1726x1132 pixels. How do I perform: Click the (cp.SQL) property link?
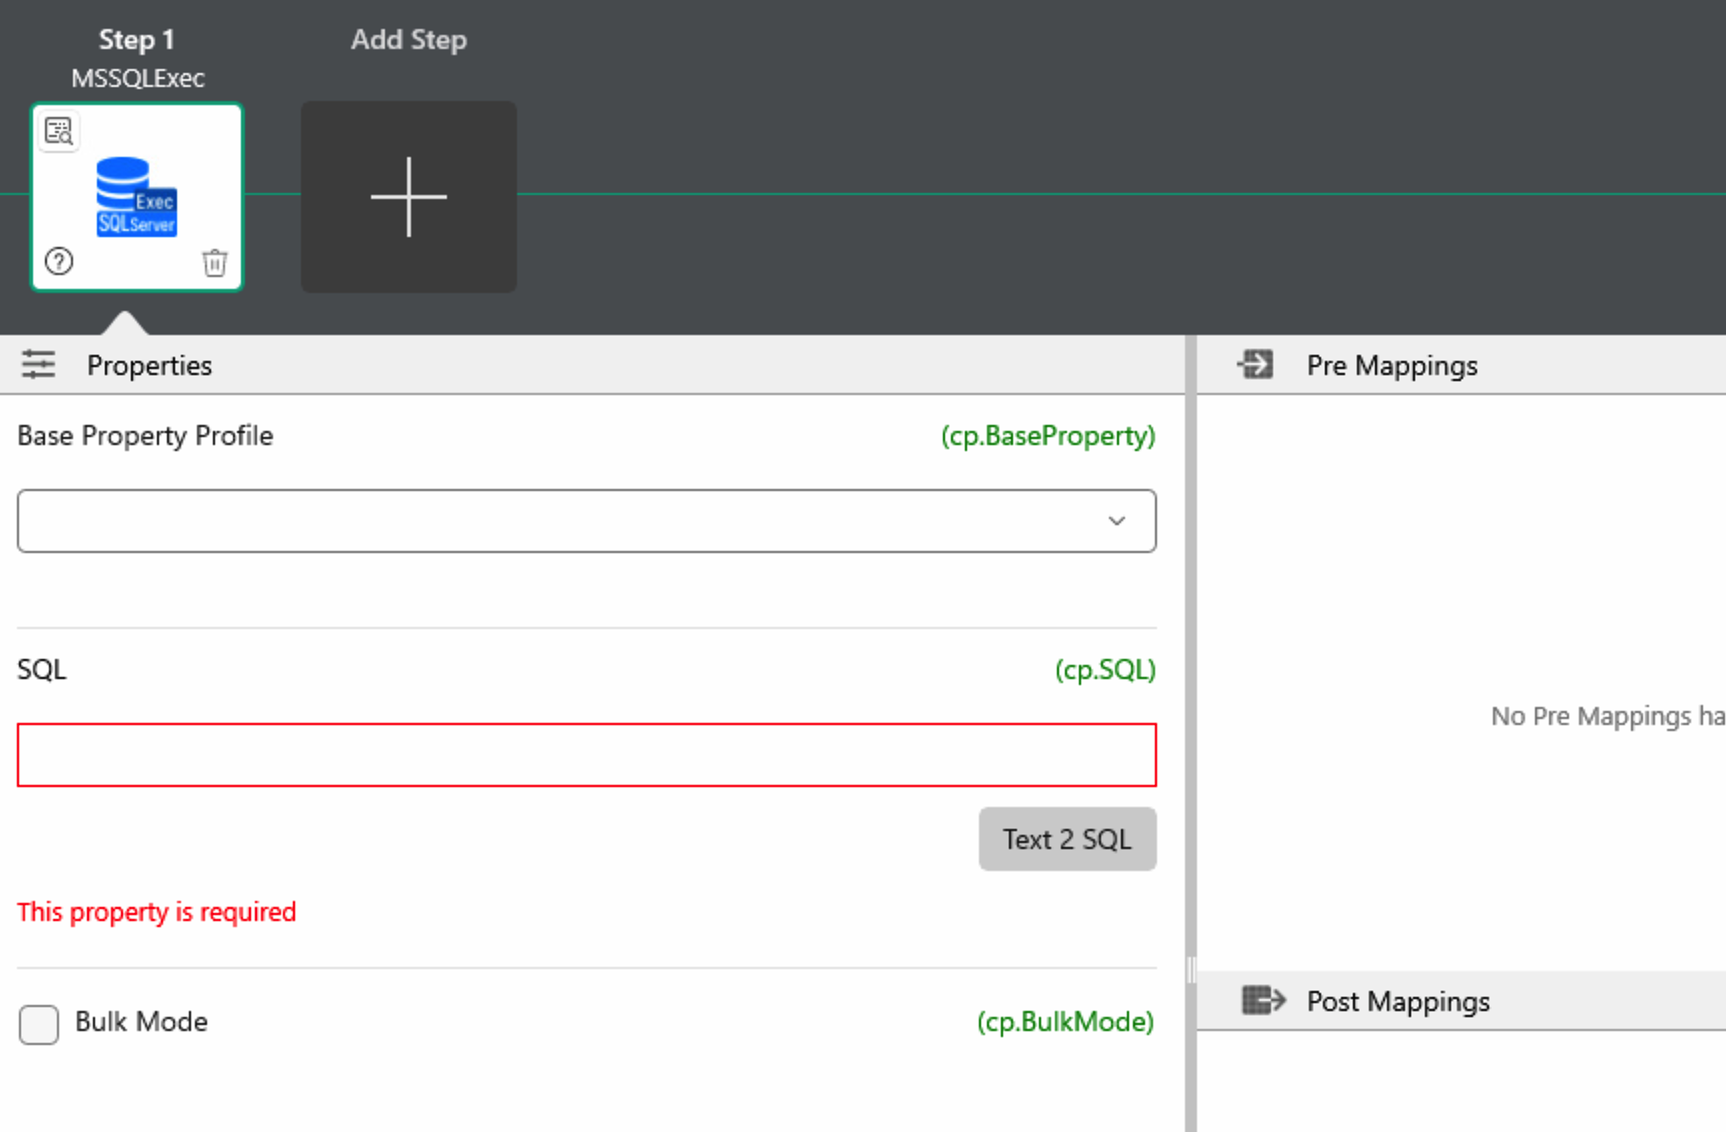(1104, 669)
